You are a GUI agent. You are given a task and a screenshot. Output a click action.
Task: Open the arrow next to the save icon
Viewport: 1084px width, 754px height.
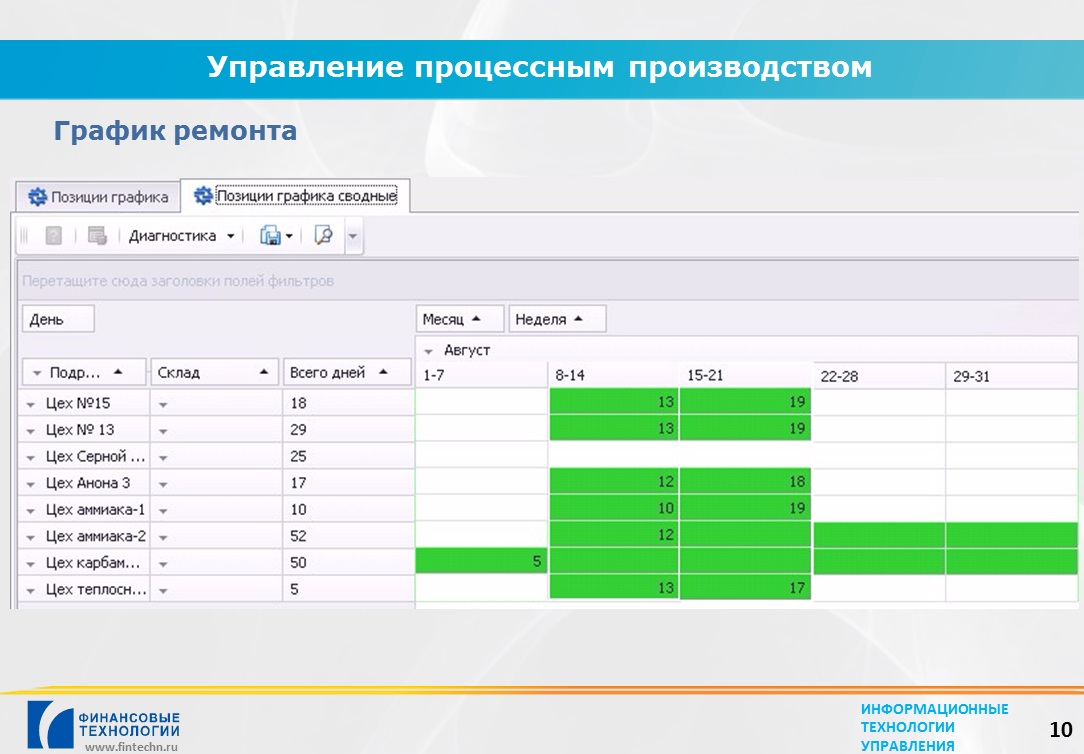289,236
